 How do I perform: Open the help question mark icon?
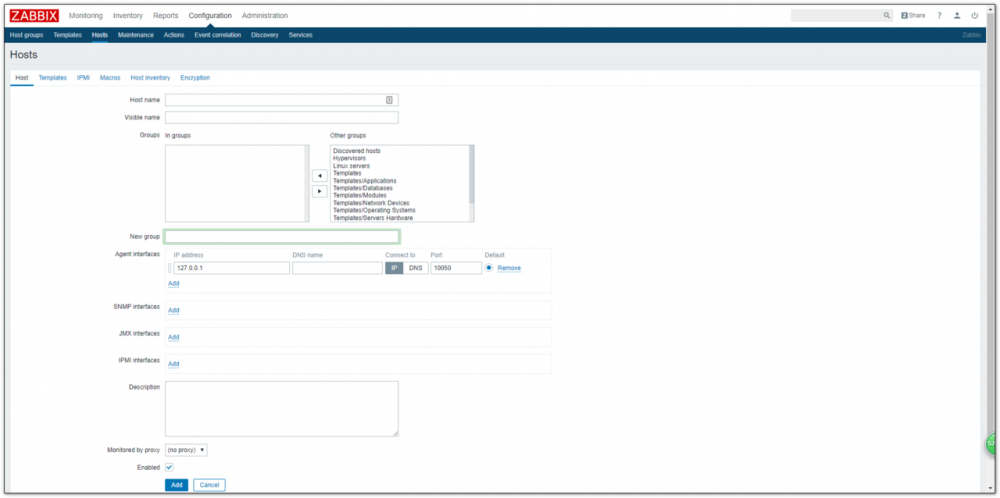pos(939,15)
